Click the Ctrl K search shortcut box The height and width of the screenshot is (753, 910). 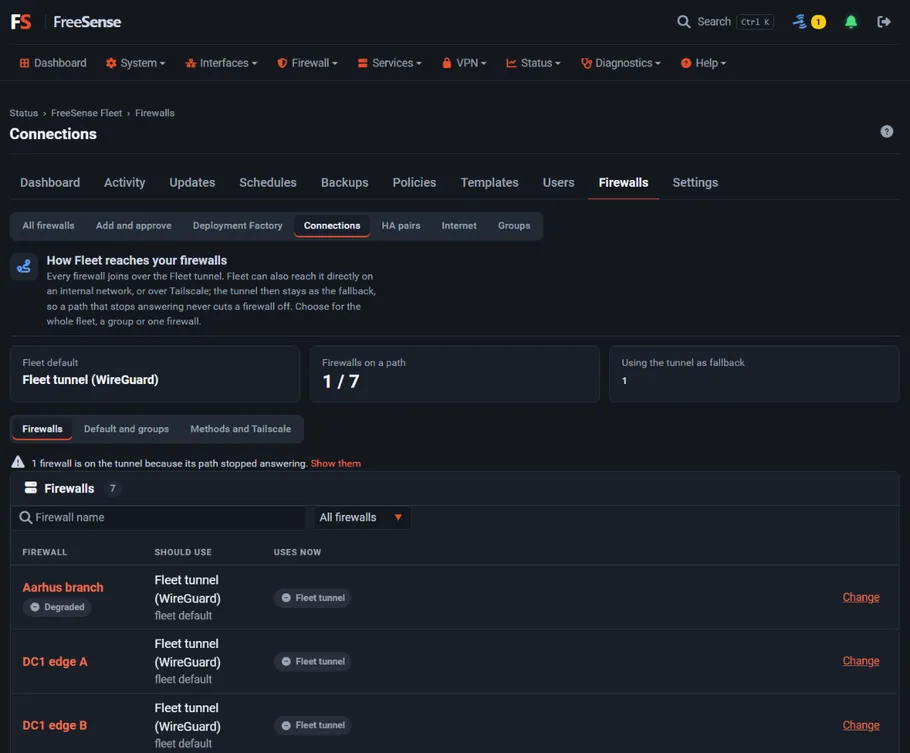tap(755, 22)
